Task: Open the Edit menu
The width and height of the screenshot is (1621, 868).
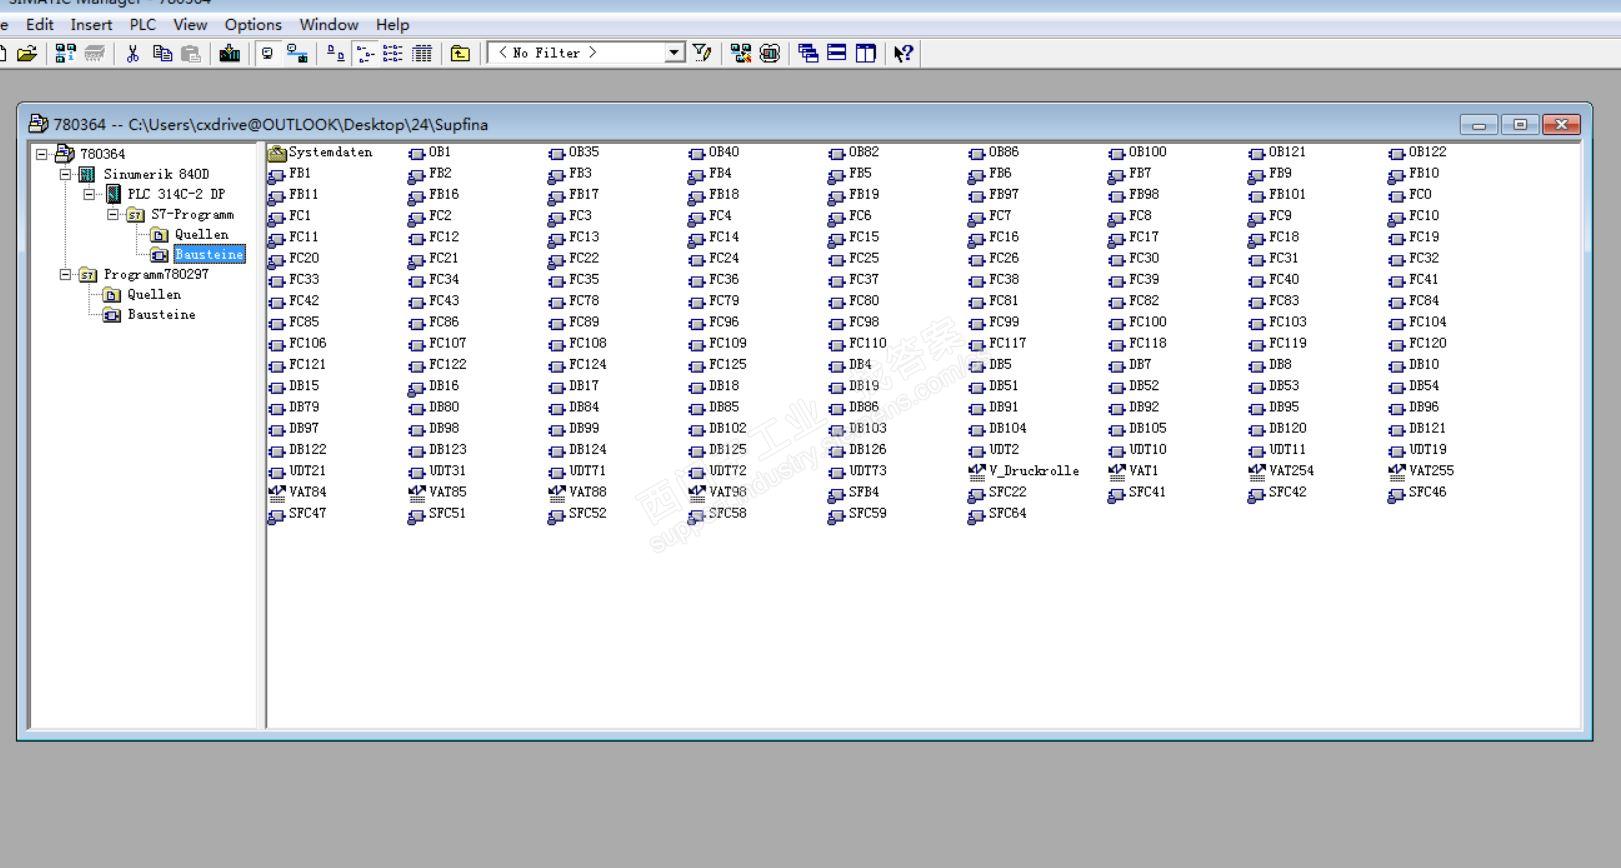Action: (x=40, y=24)
